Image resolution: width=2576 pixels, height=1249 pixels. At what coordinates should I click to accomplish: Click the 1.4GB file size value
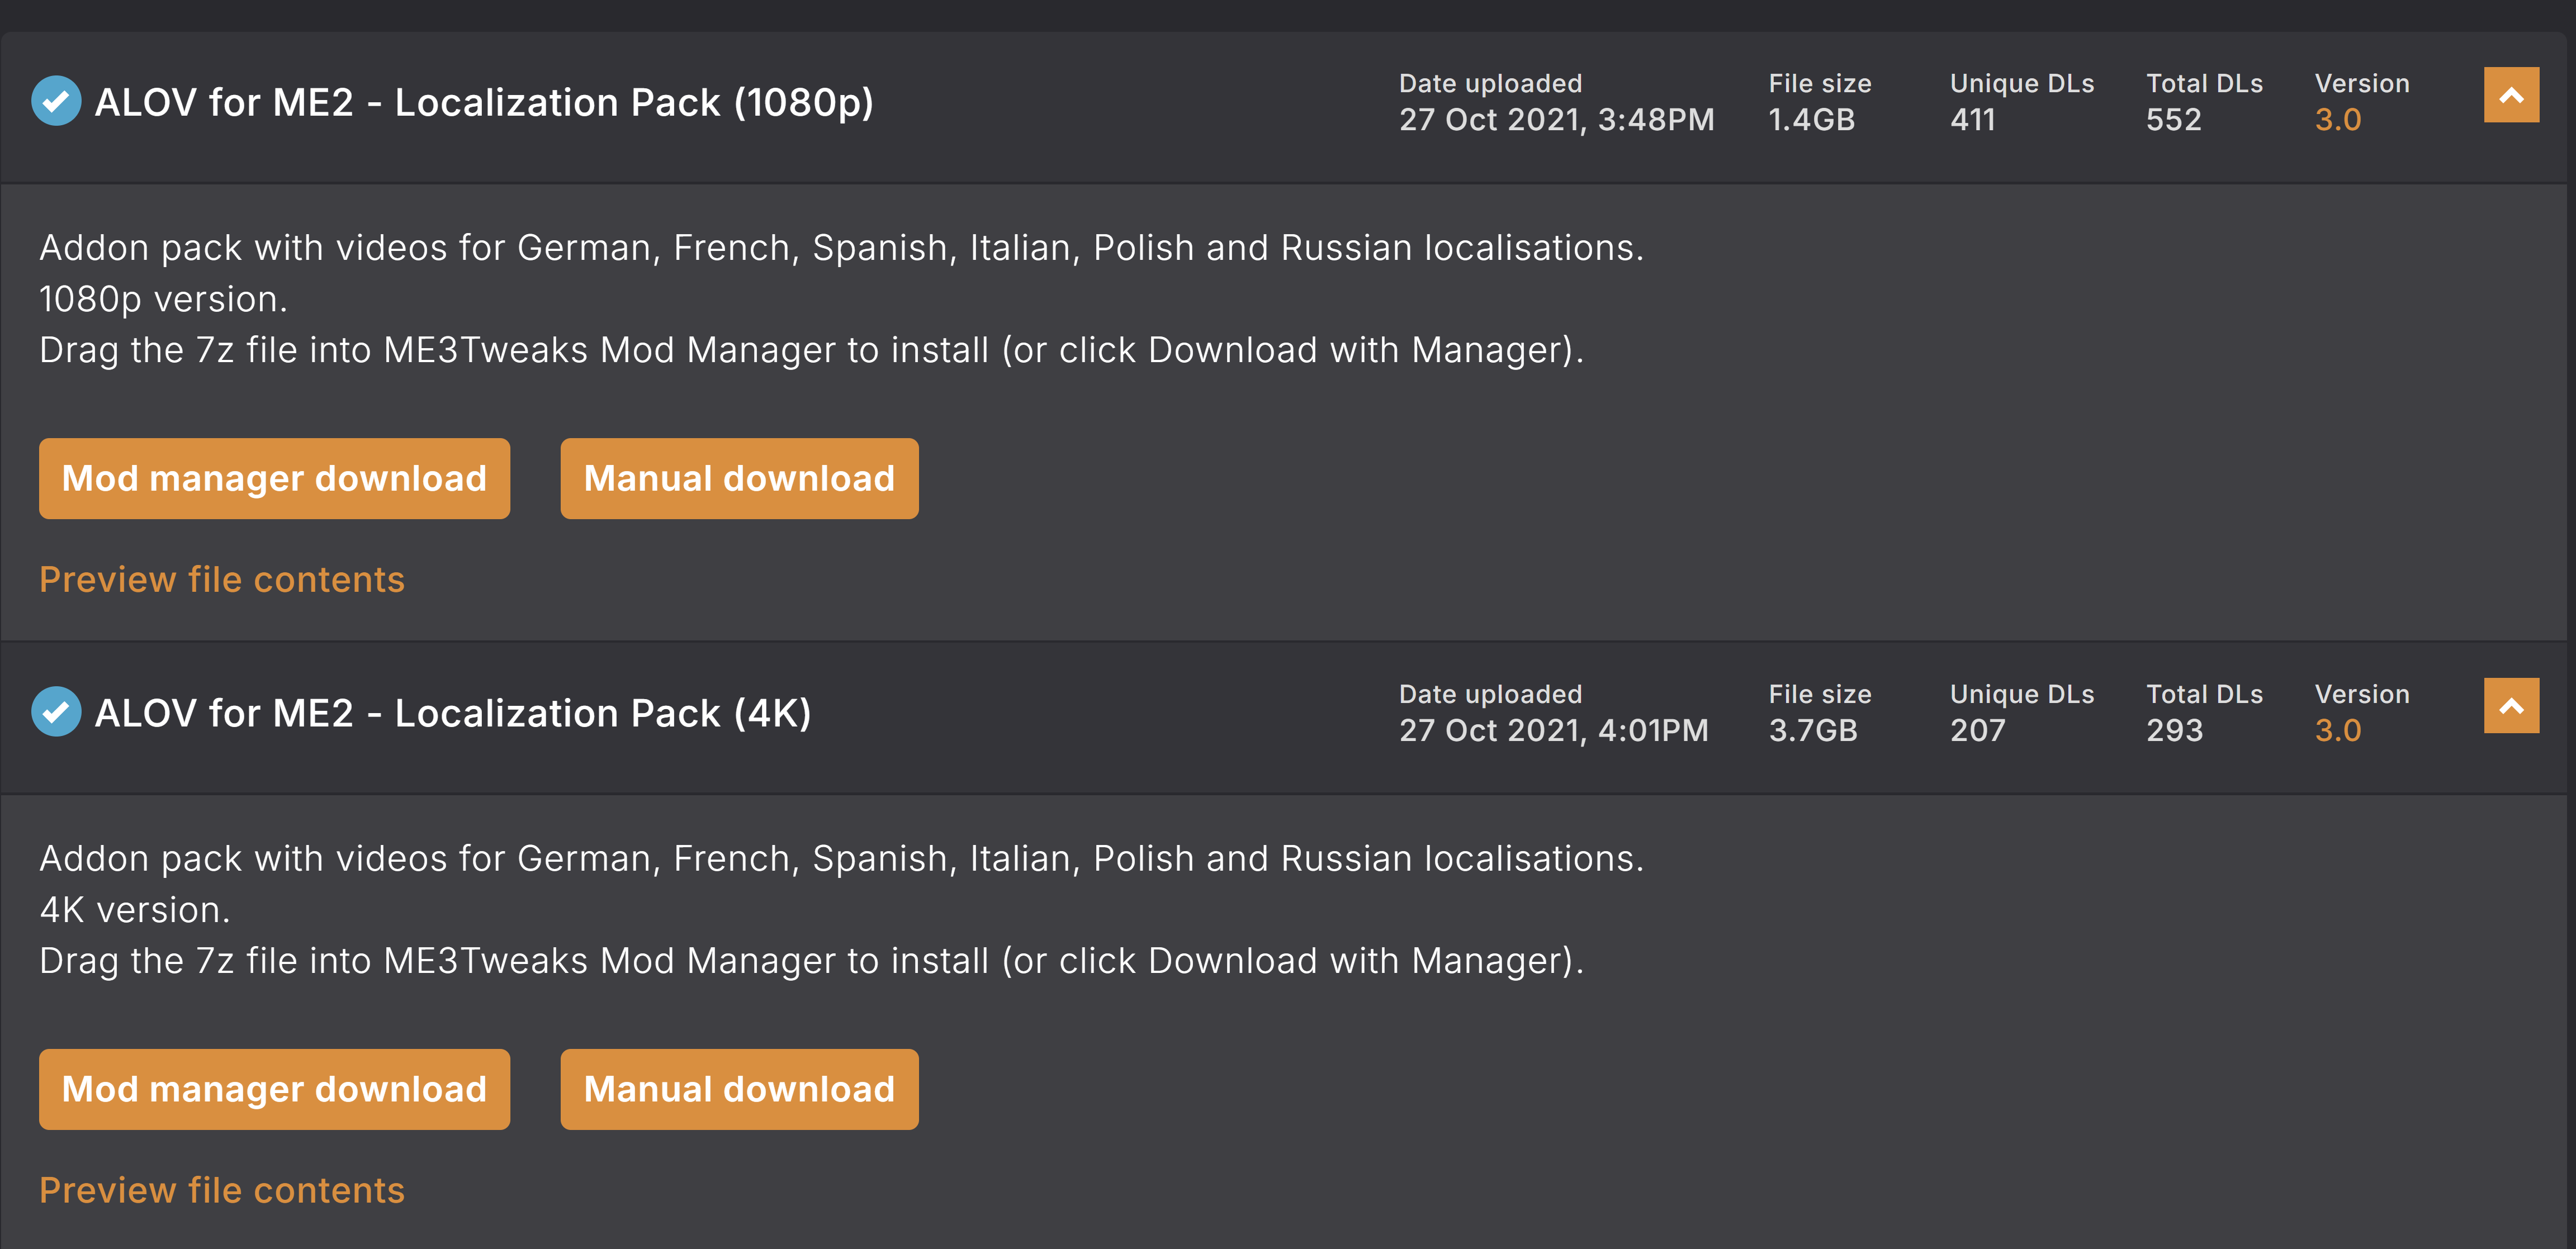point(1811,120)
